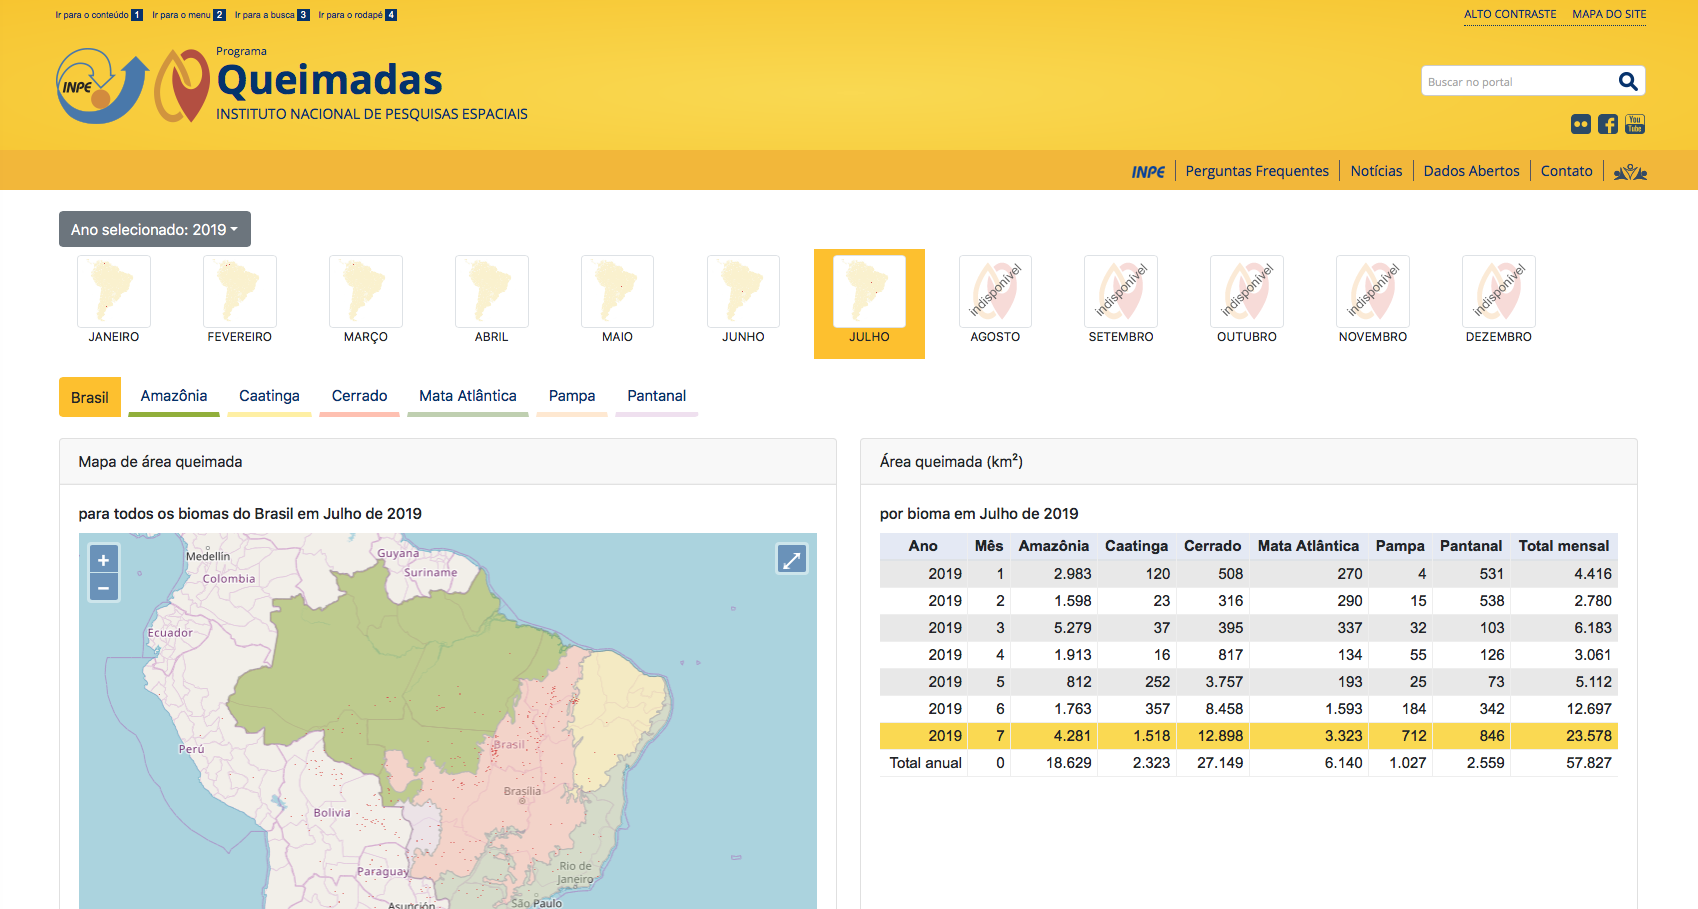Click the Ir para o conteúdo shortcut
The width and height of the screenshot is (1698, 909).
point(99,15)
